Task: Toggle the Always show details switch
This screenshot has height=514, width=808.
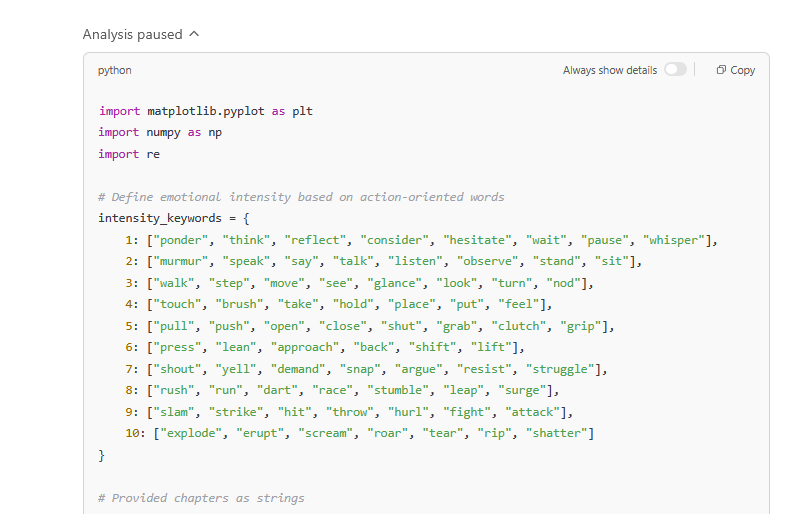Action: click(x=675, y=70)
